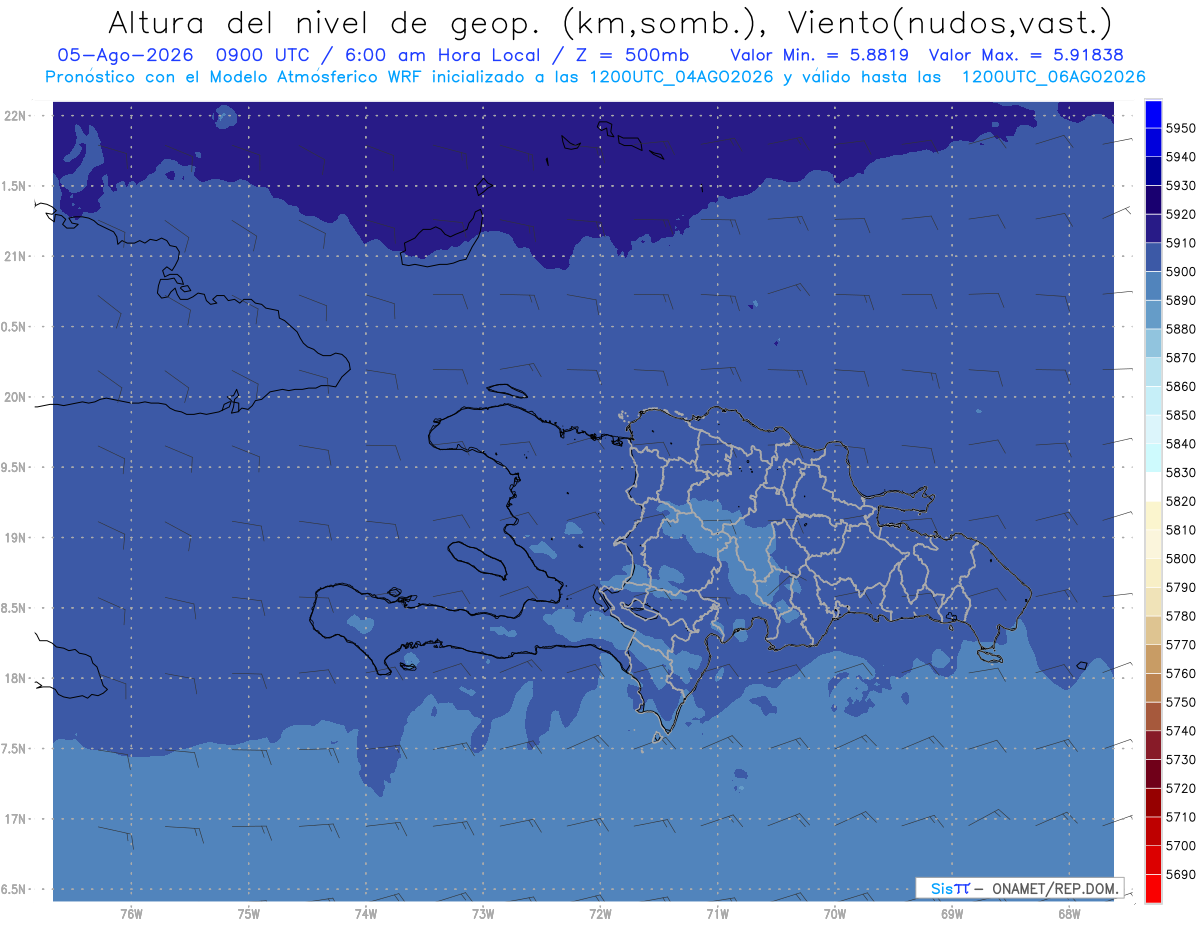Screen dimensions: 1200x927
Task: Click the '5770' color bar value
Action: coord(1181,645)
